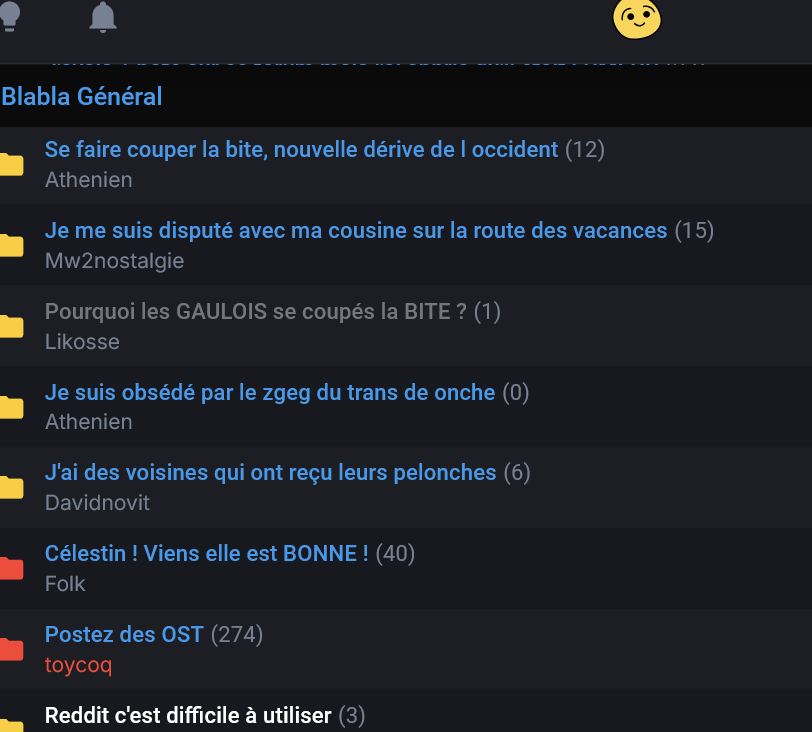Open the "Célestin ! Viens elle est BONNE" topic
Image resolution: width=812 pixels, height=732 pixels.
206,553
